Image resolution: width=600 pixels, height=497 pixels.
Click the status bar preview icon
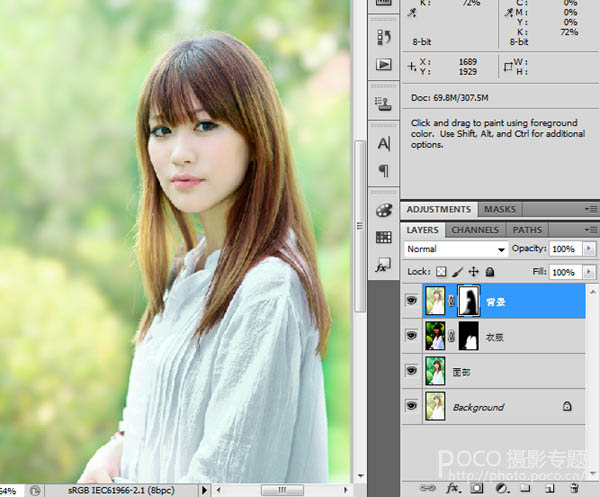[x=35, y=490]
